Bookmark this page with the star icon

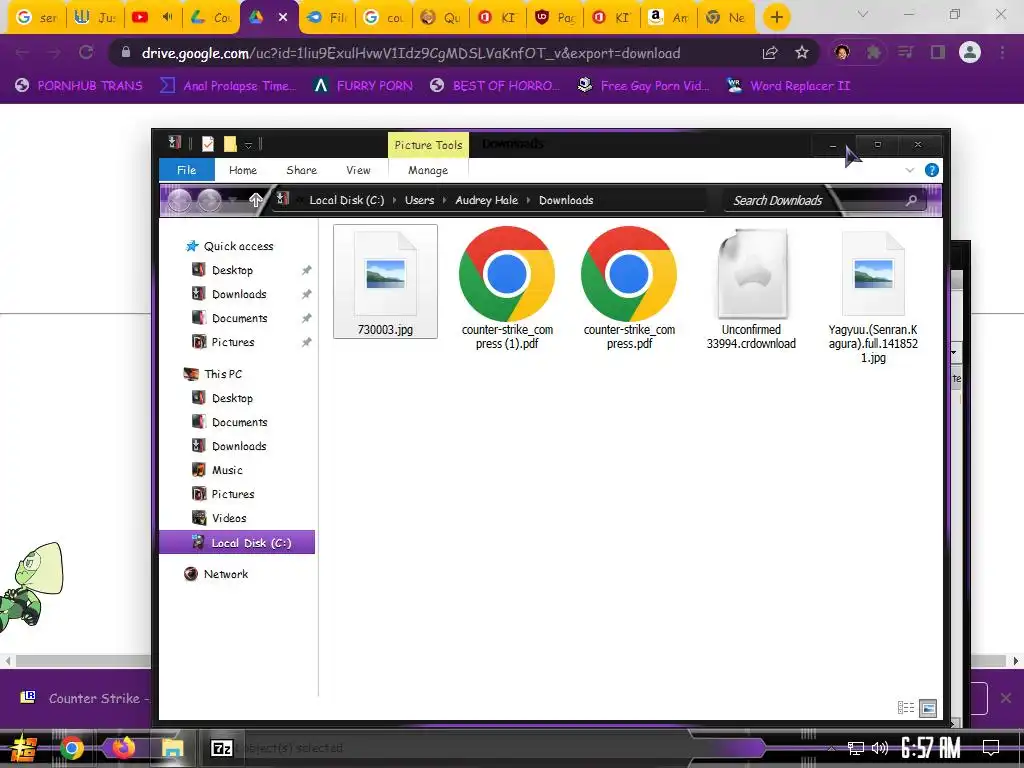click(x=802, y=52)
